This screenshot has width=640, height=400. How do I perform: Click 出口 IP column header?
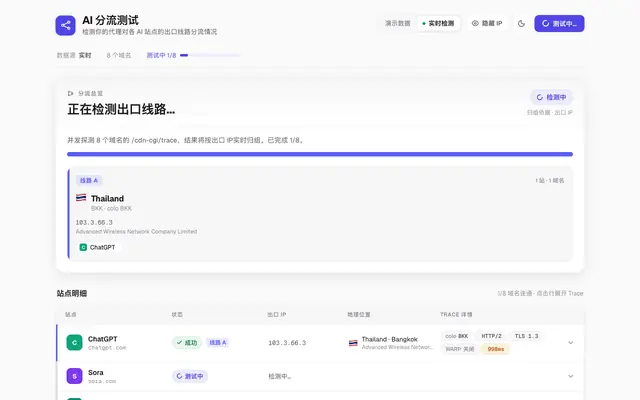pyautogui.click(x=277, y=315)
